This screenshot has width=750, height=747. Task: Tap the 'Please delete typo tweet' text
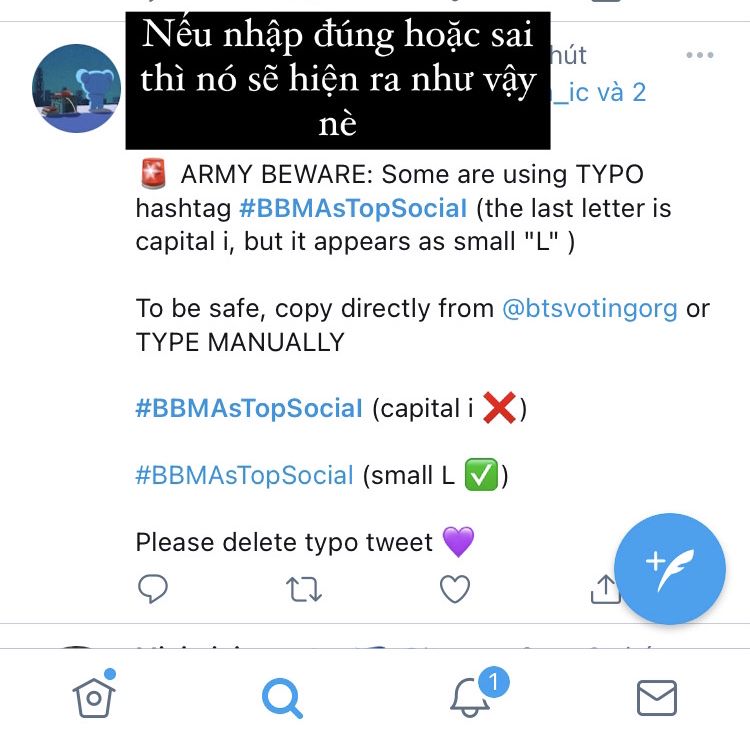(x=284, y=542)
